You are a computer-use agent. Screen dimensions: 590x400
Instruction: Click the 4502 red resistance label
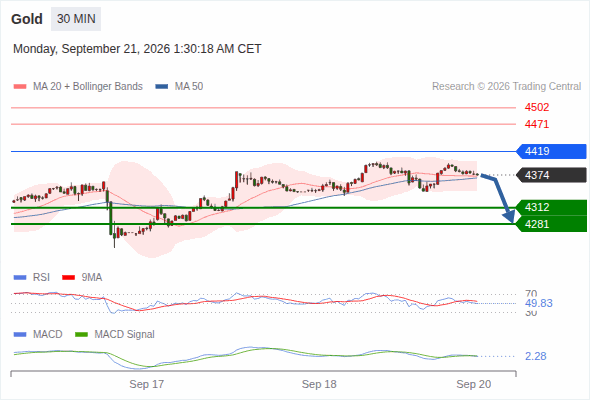tap(537, 107)
